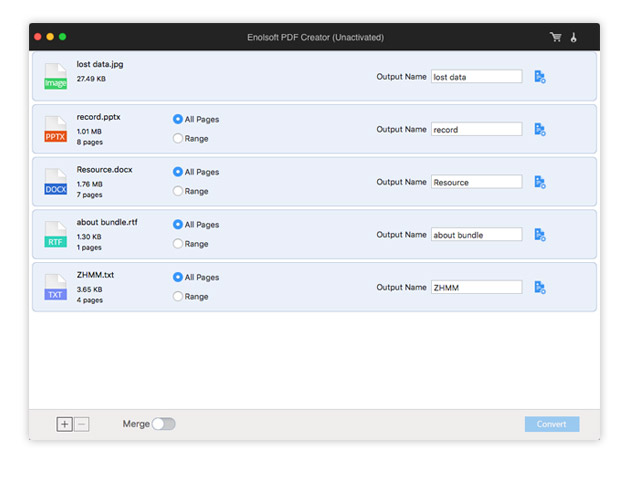Select All Pages for record.pptx
The width and height of the screenshot is (623, 483).
click(178, 119)
